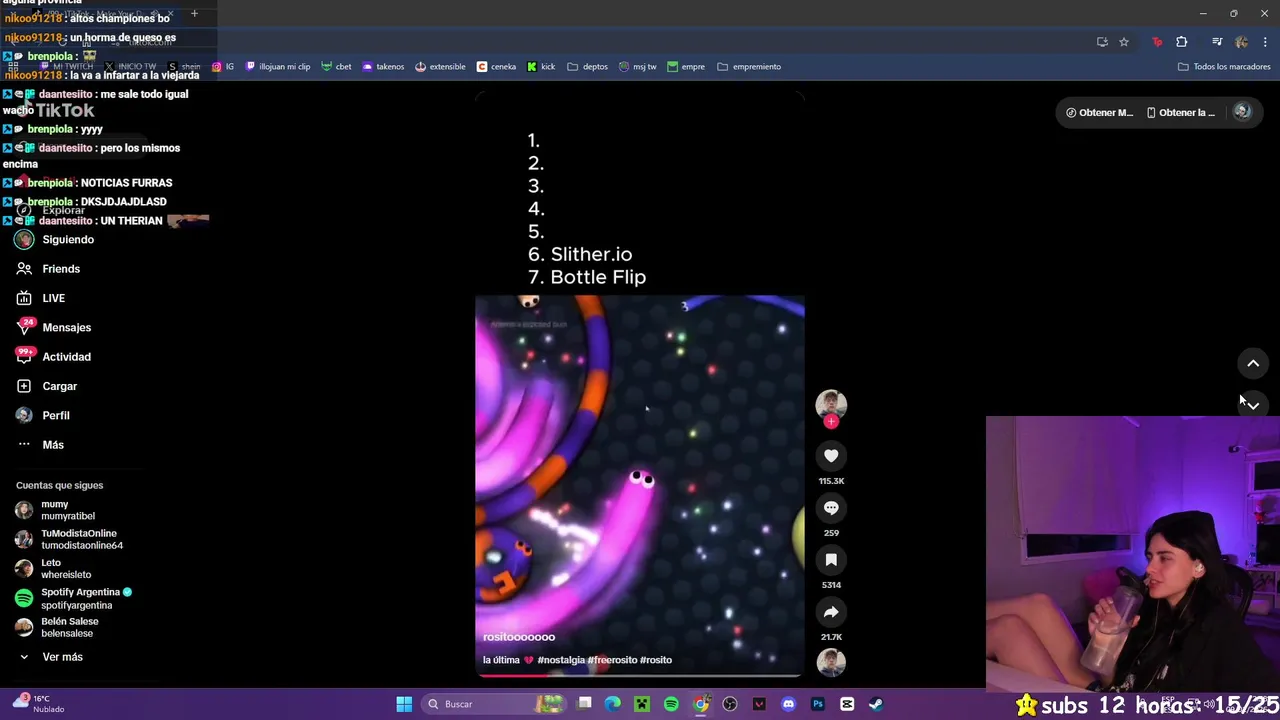
Task: Open the illojuan mi clip bookmark
Action: (278, 67)
